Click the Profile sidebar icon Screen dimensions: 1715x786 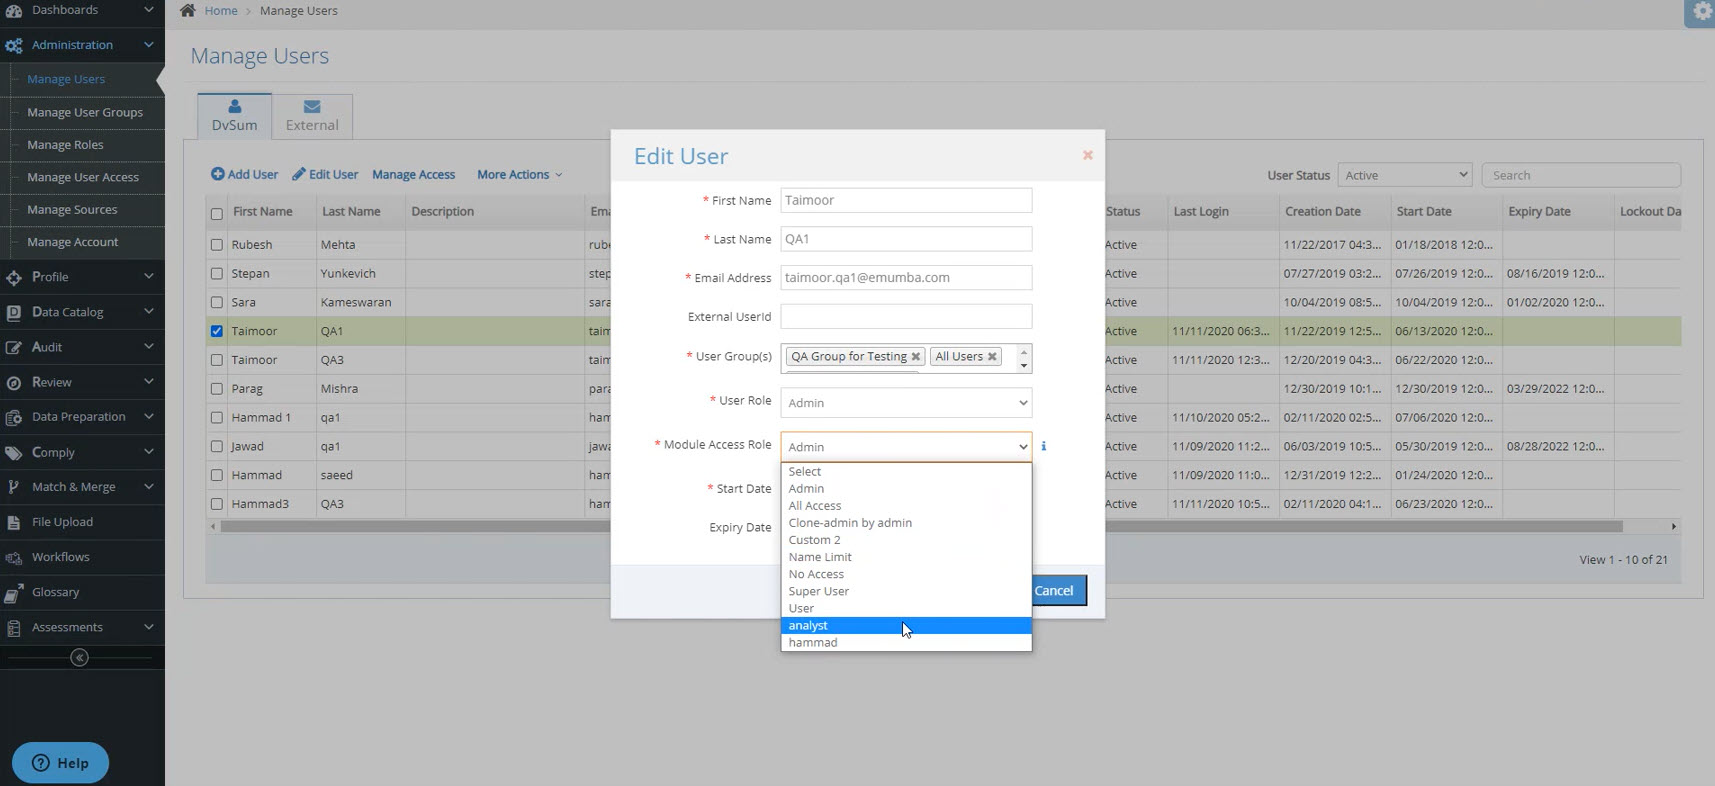pyautogui.click(x=14, y=277)
